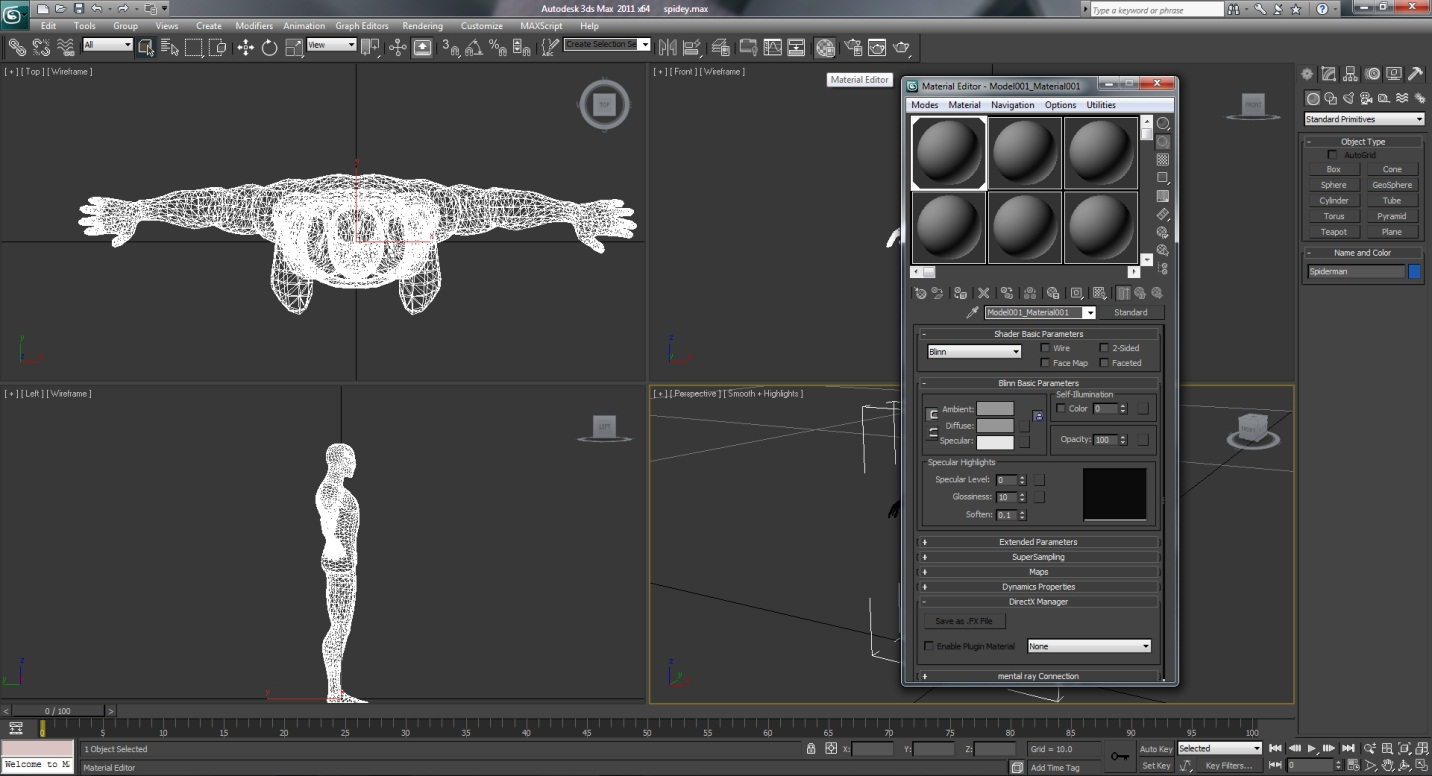
Task: Open Navigation menu in Material Editor
Action: tap(1012, 105)
